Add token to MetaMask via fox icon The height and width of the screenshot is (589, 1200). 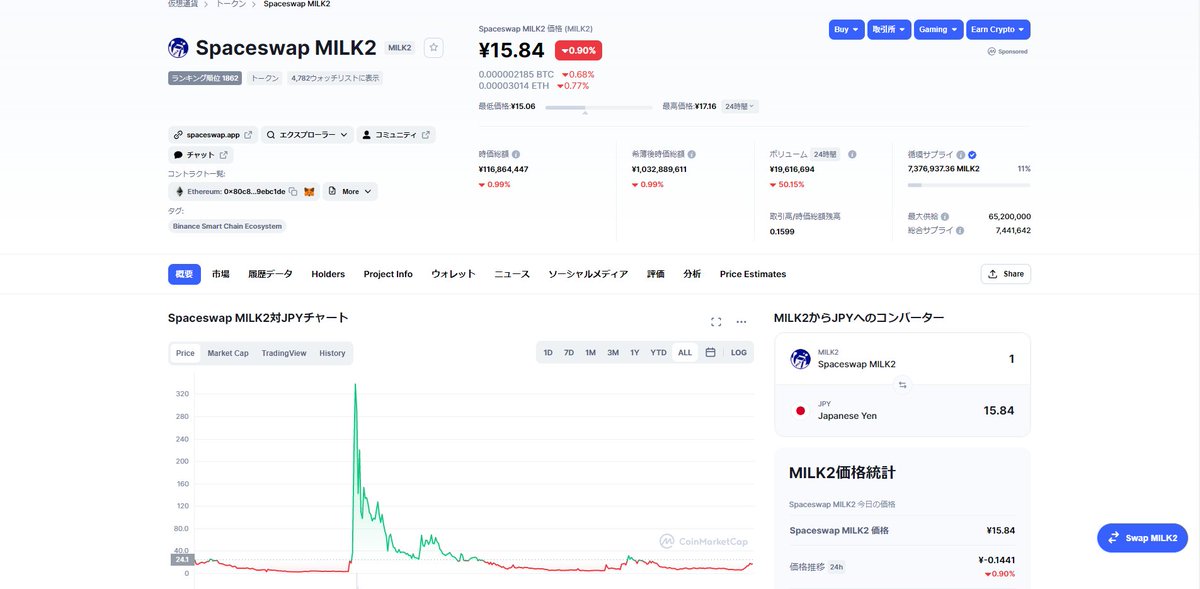pyautogui.click(x=309, y=191)
